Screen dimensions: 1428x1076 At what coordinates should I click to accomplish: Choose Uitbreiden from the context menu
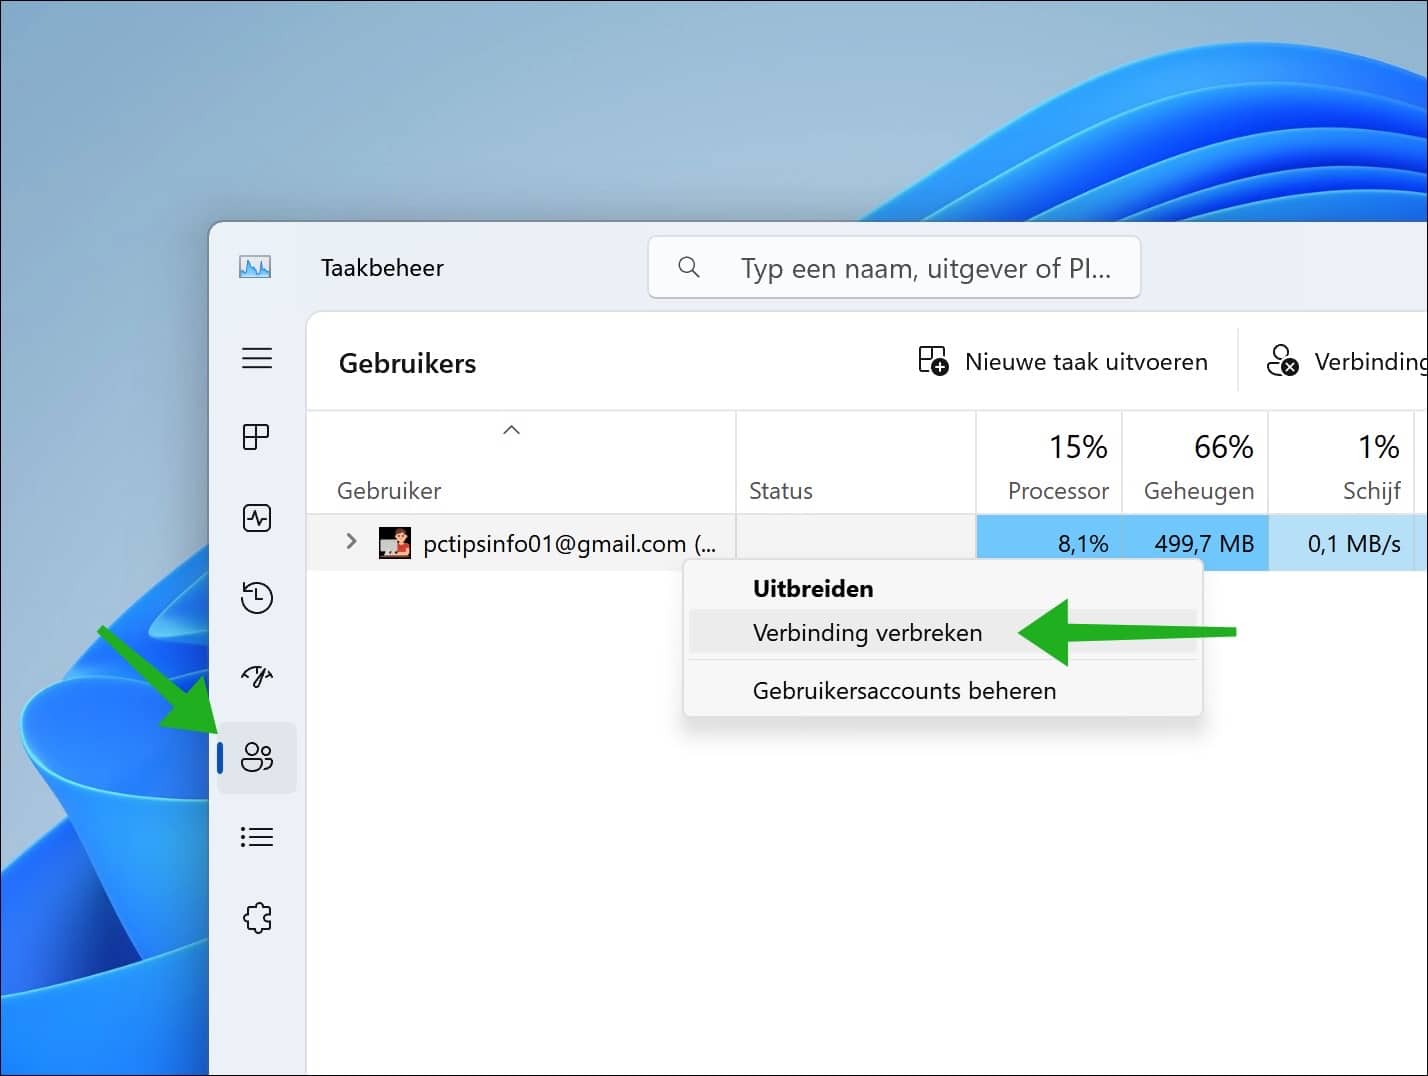pyautogui.click(x=812, y=589)
